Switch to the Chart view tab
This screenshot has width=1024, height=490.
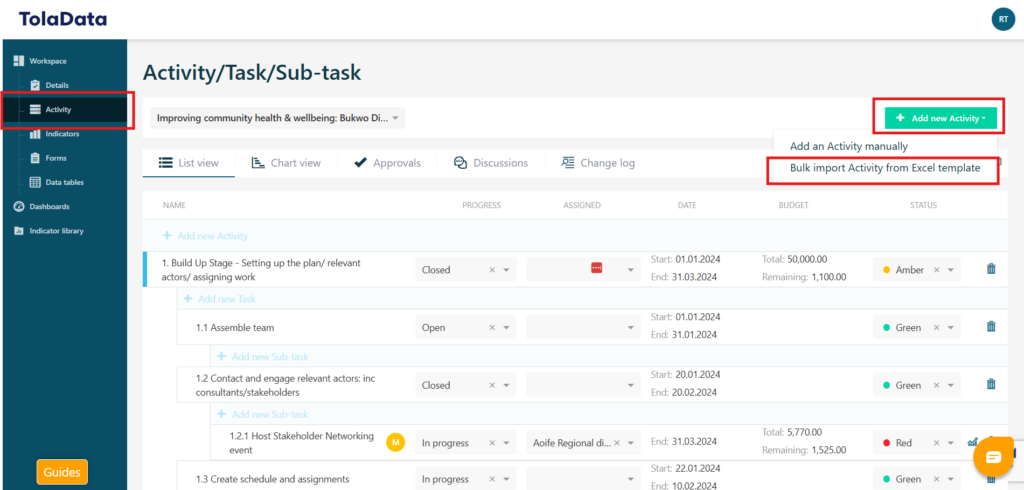tap(286, 163)
